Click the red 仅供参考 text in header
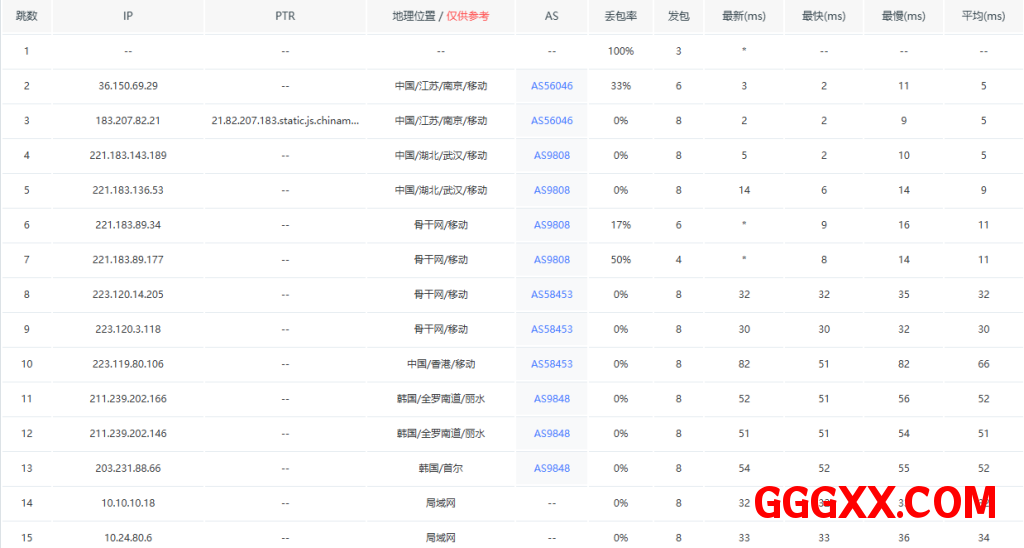 (x=468, y=17)
